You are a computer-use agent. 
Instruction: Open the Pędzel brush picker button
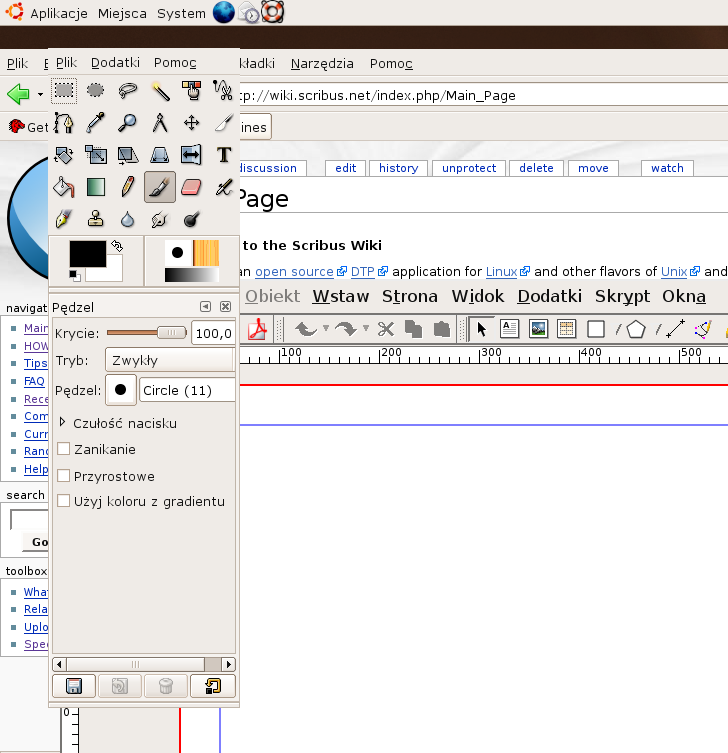(120, 390)
